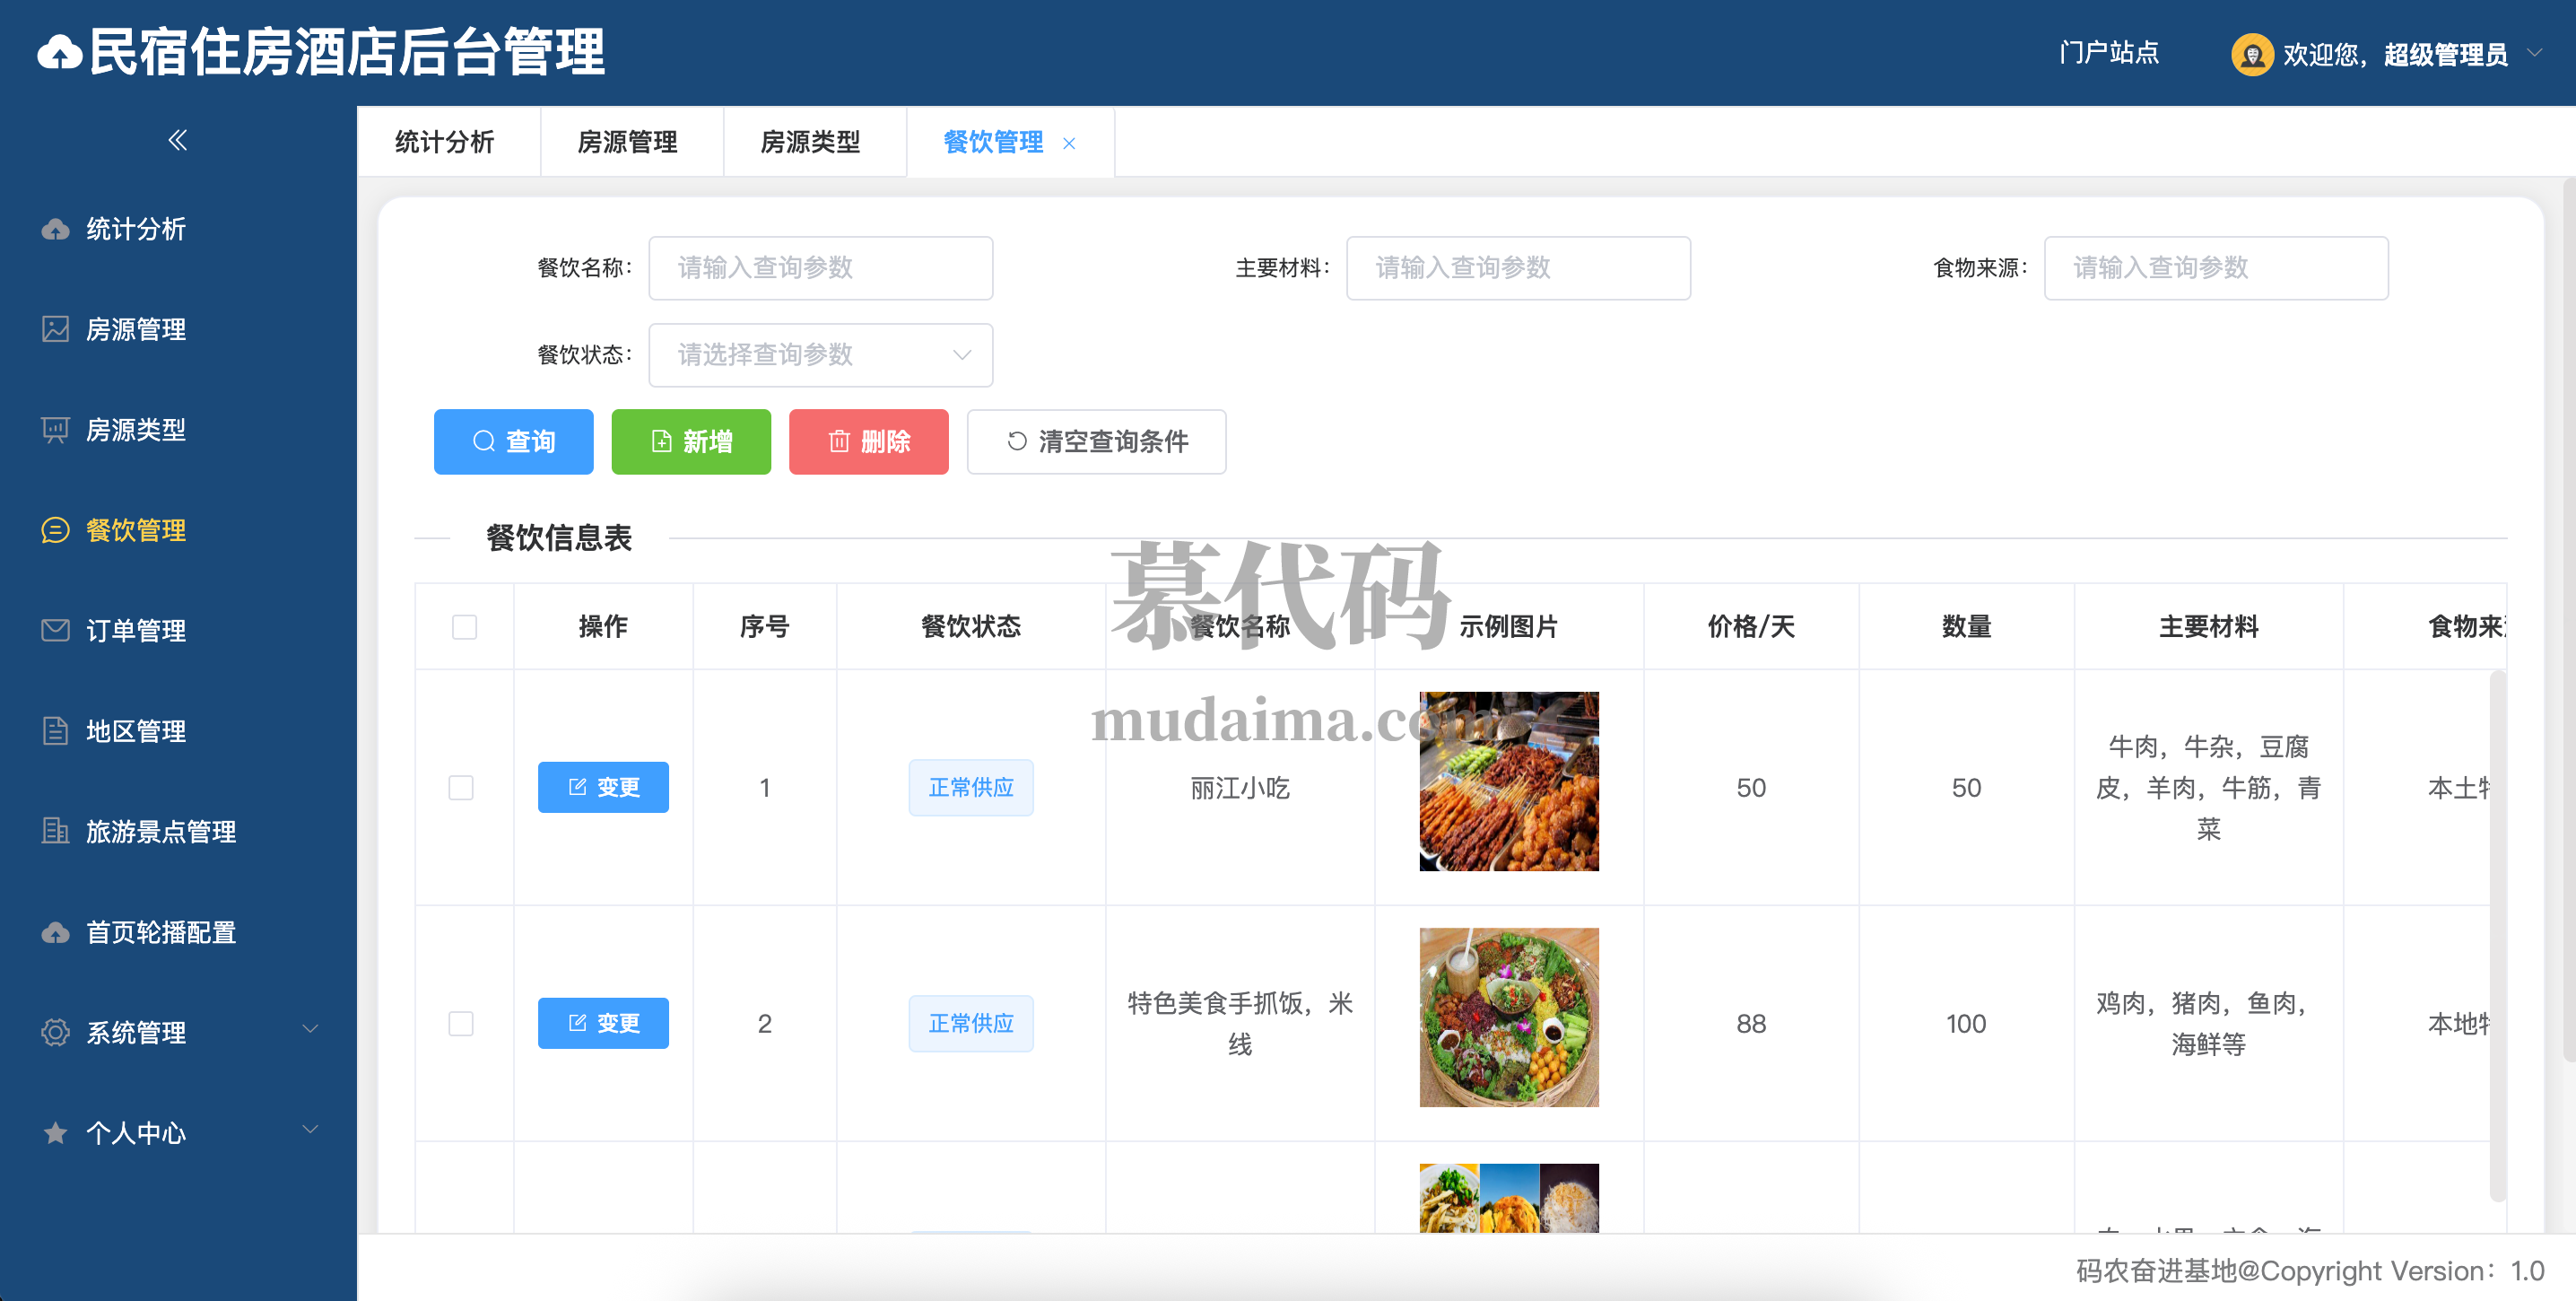Toggle the select-all checkbox in table header
Viewport: 2576px width, 1301px height.
(x=464, y=627)
